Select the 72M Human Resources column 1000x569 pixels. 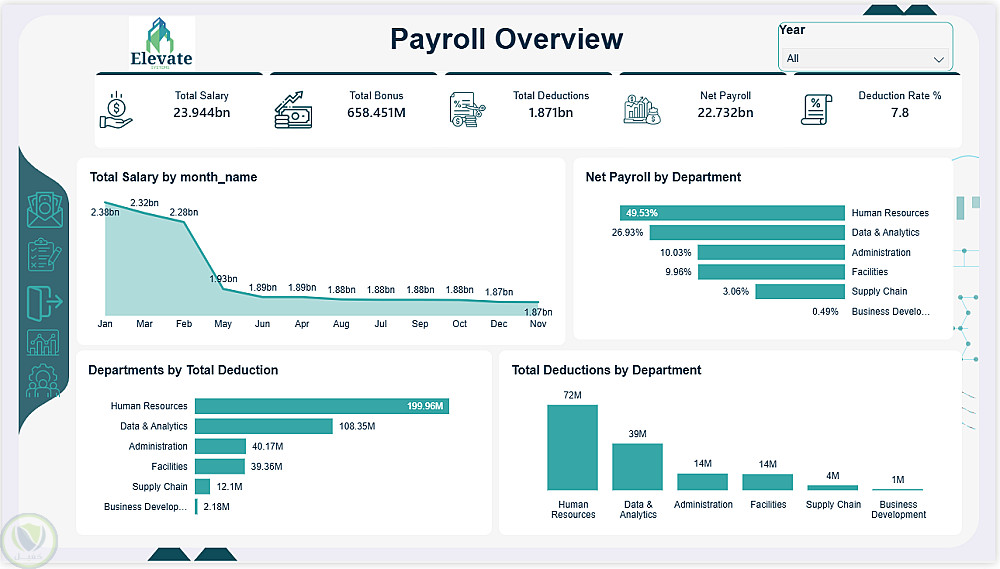573,447
